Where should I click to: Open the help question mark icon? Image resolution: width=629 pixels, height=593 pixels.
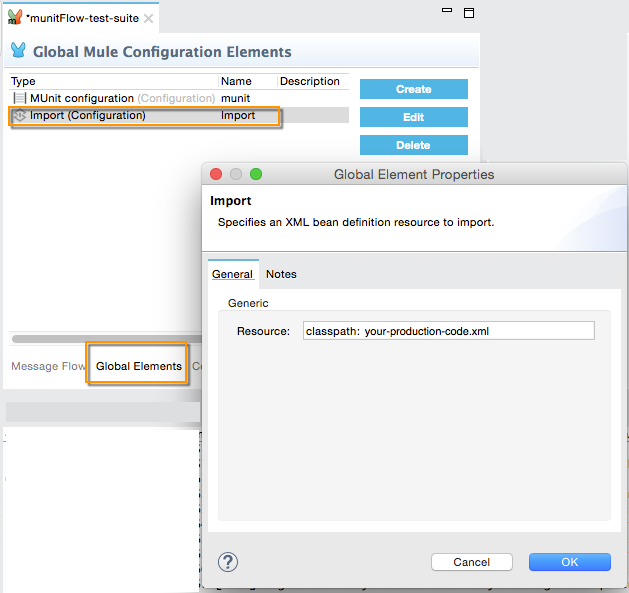click(x=228, y=562)
